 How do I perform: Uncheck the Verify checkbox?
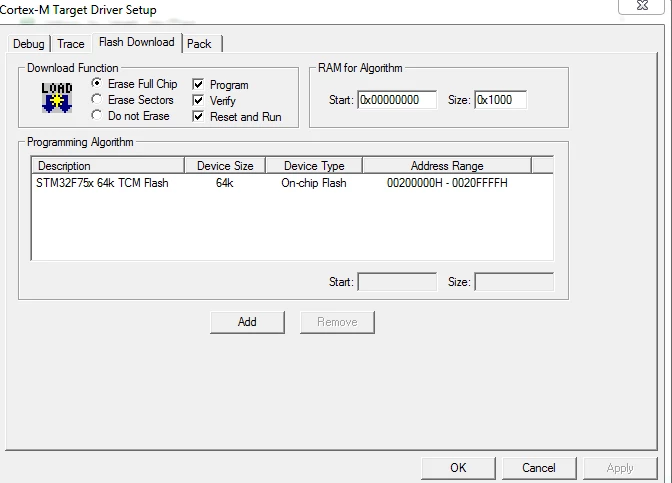tap(198, 100)
